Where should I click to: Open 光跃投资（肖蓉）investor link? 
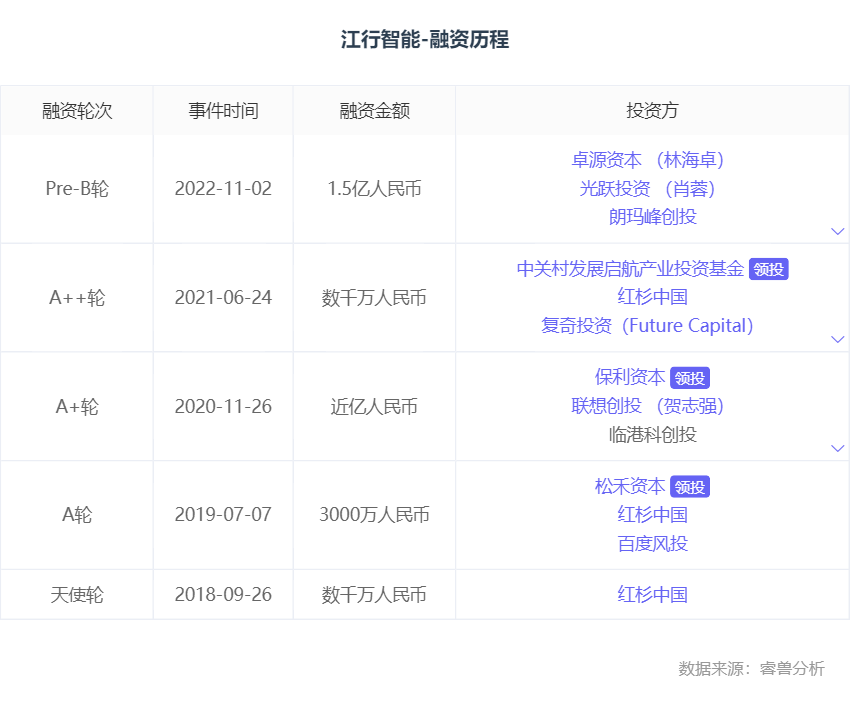[x=648, y=189]
